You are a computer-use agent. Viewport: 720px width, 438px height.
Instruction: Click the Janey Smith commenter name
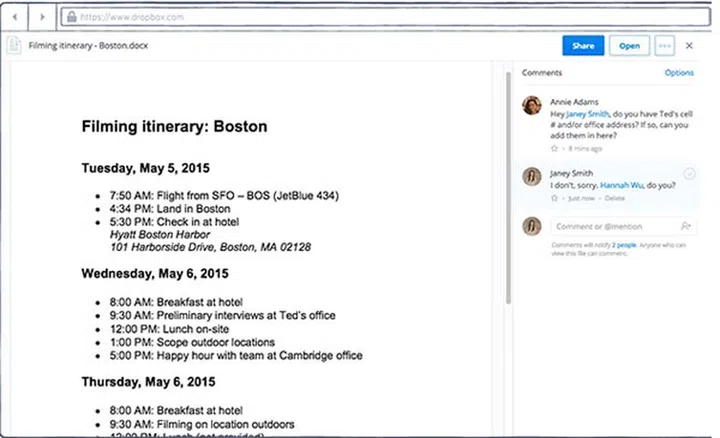click(x=572, y=173)
